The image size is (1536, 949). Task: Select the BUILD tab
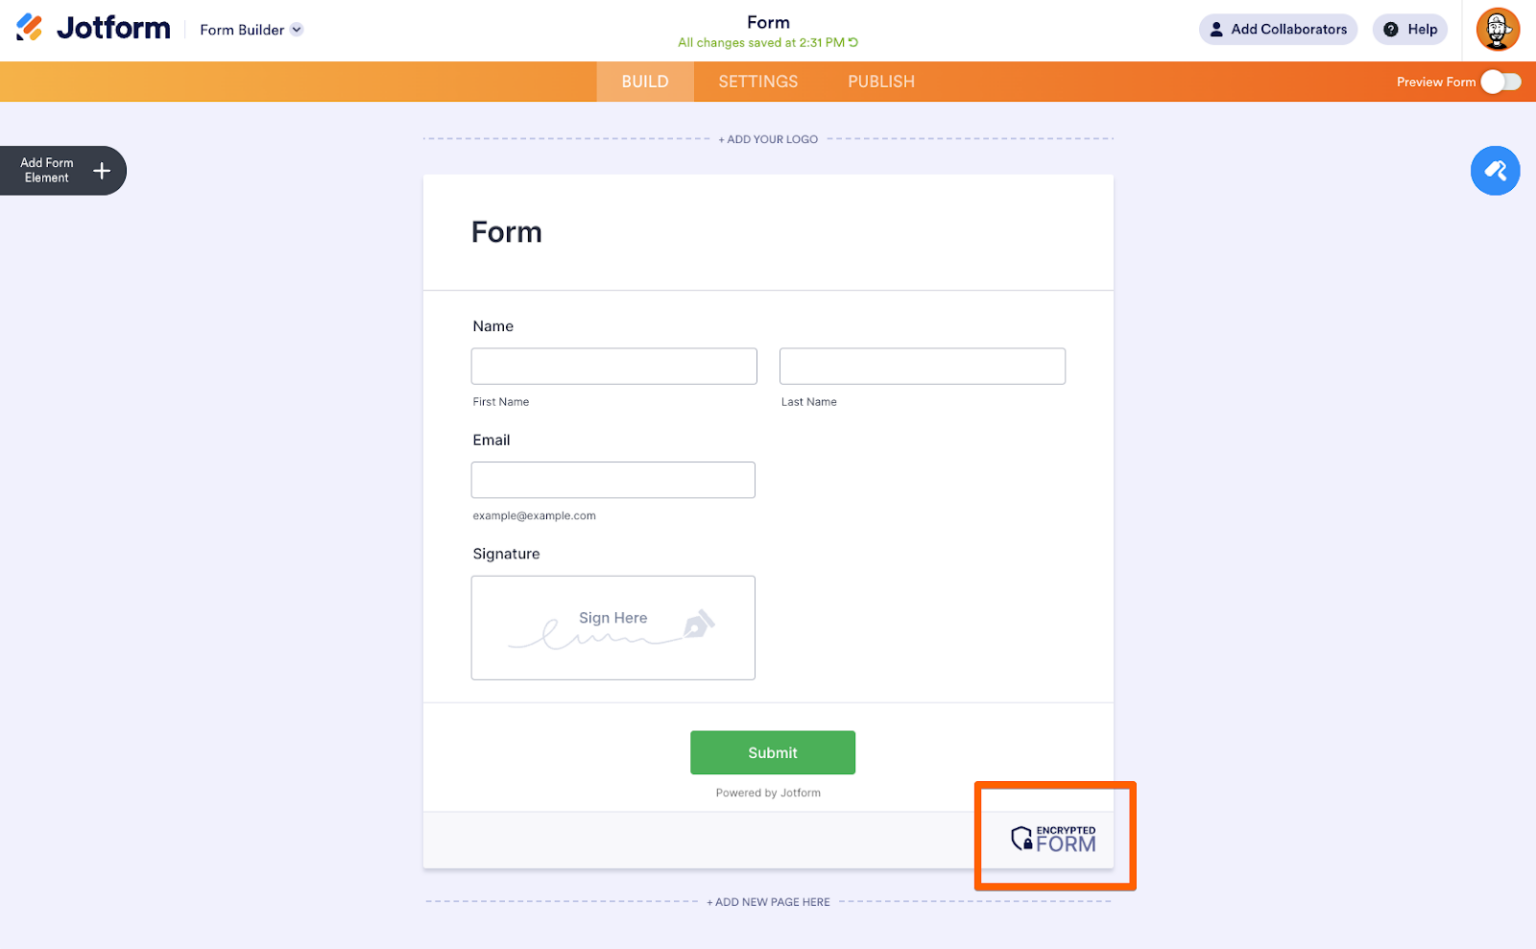(x=644, y=81)
